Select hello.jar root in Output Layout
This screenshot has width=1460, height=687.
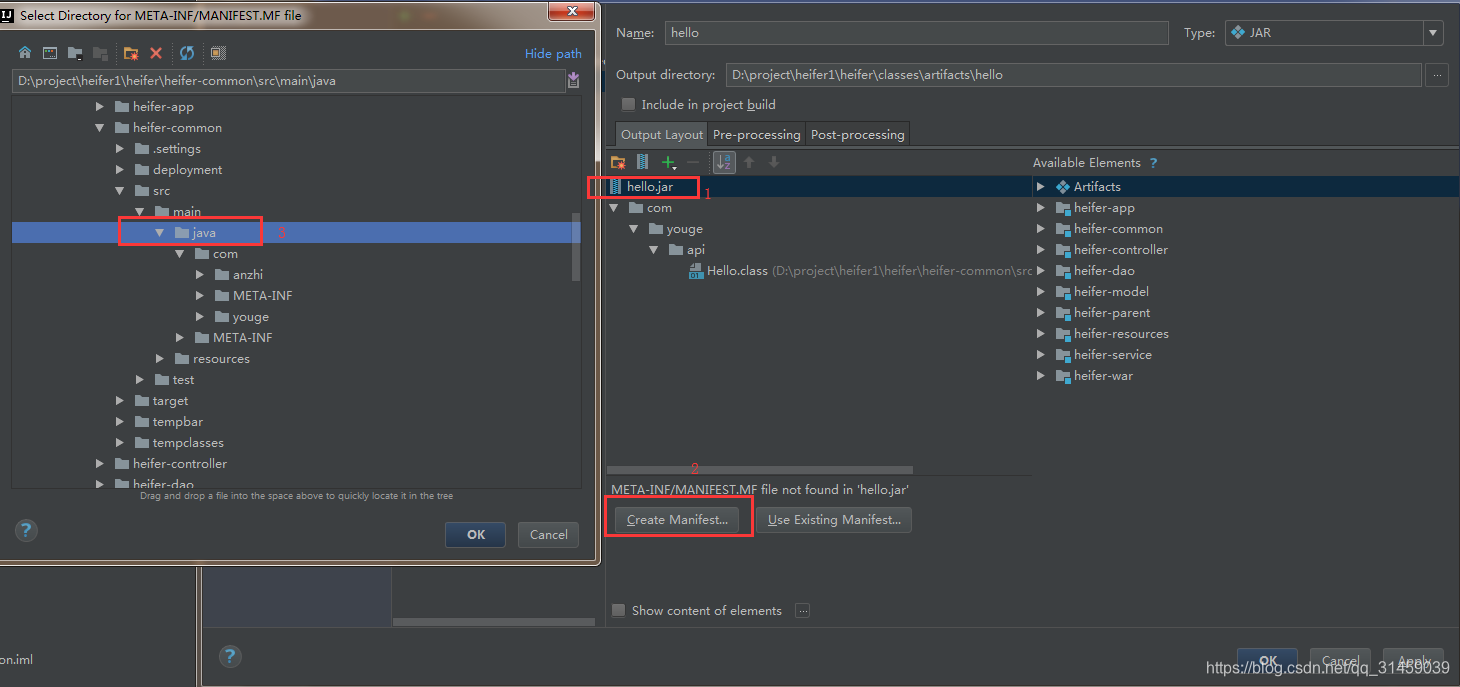[648, 187]
